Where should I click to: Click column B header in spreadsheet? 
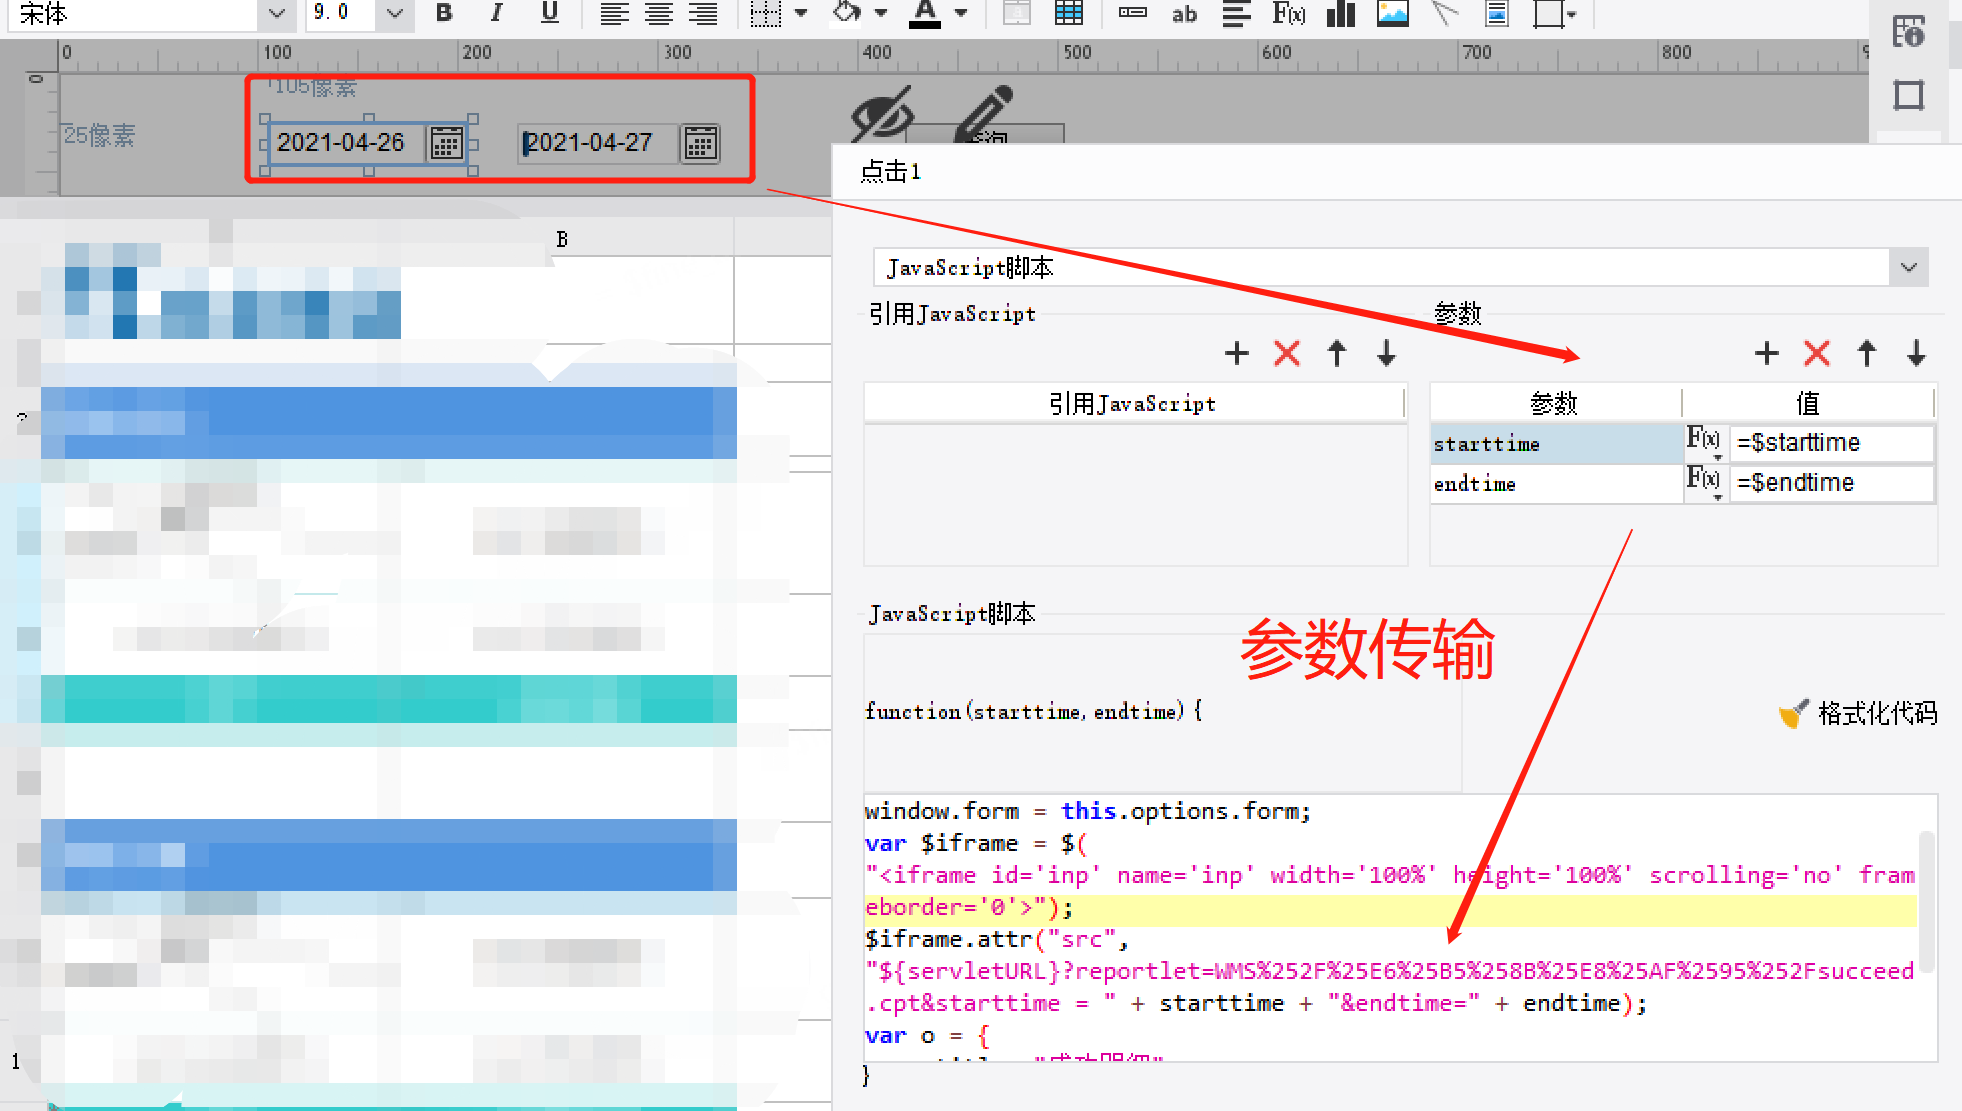[562, 239]
